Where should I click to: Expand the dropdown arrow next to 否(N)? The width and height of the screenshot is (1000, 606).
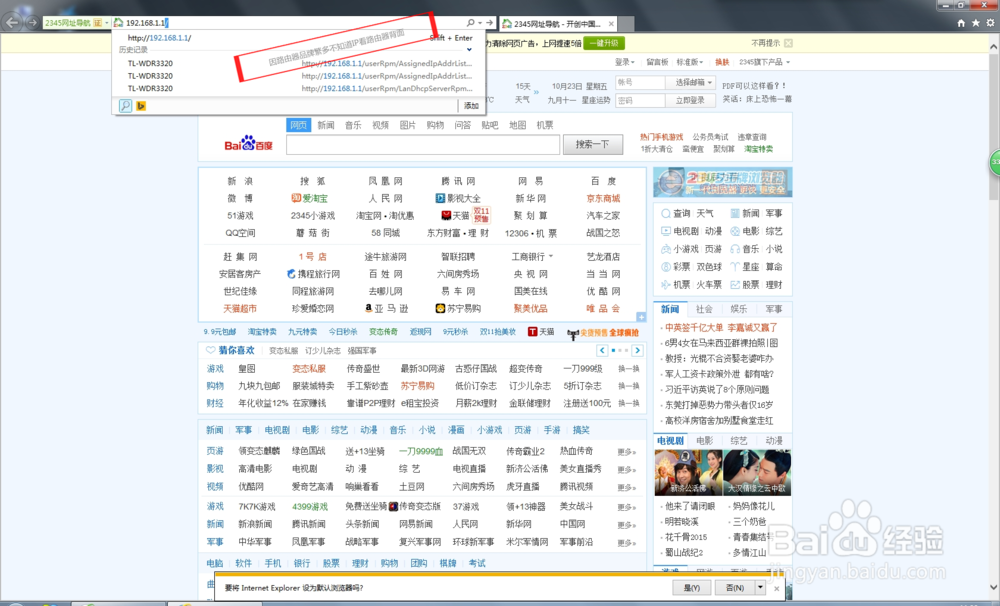760,588
